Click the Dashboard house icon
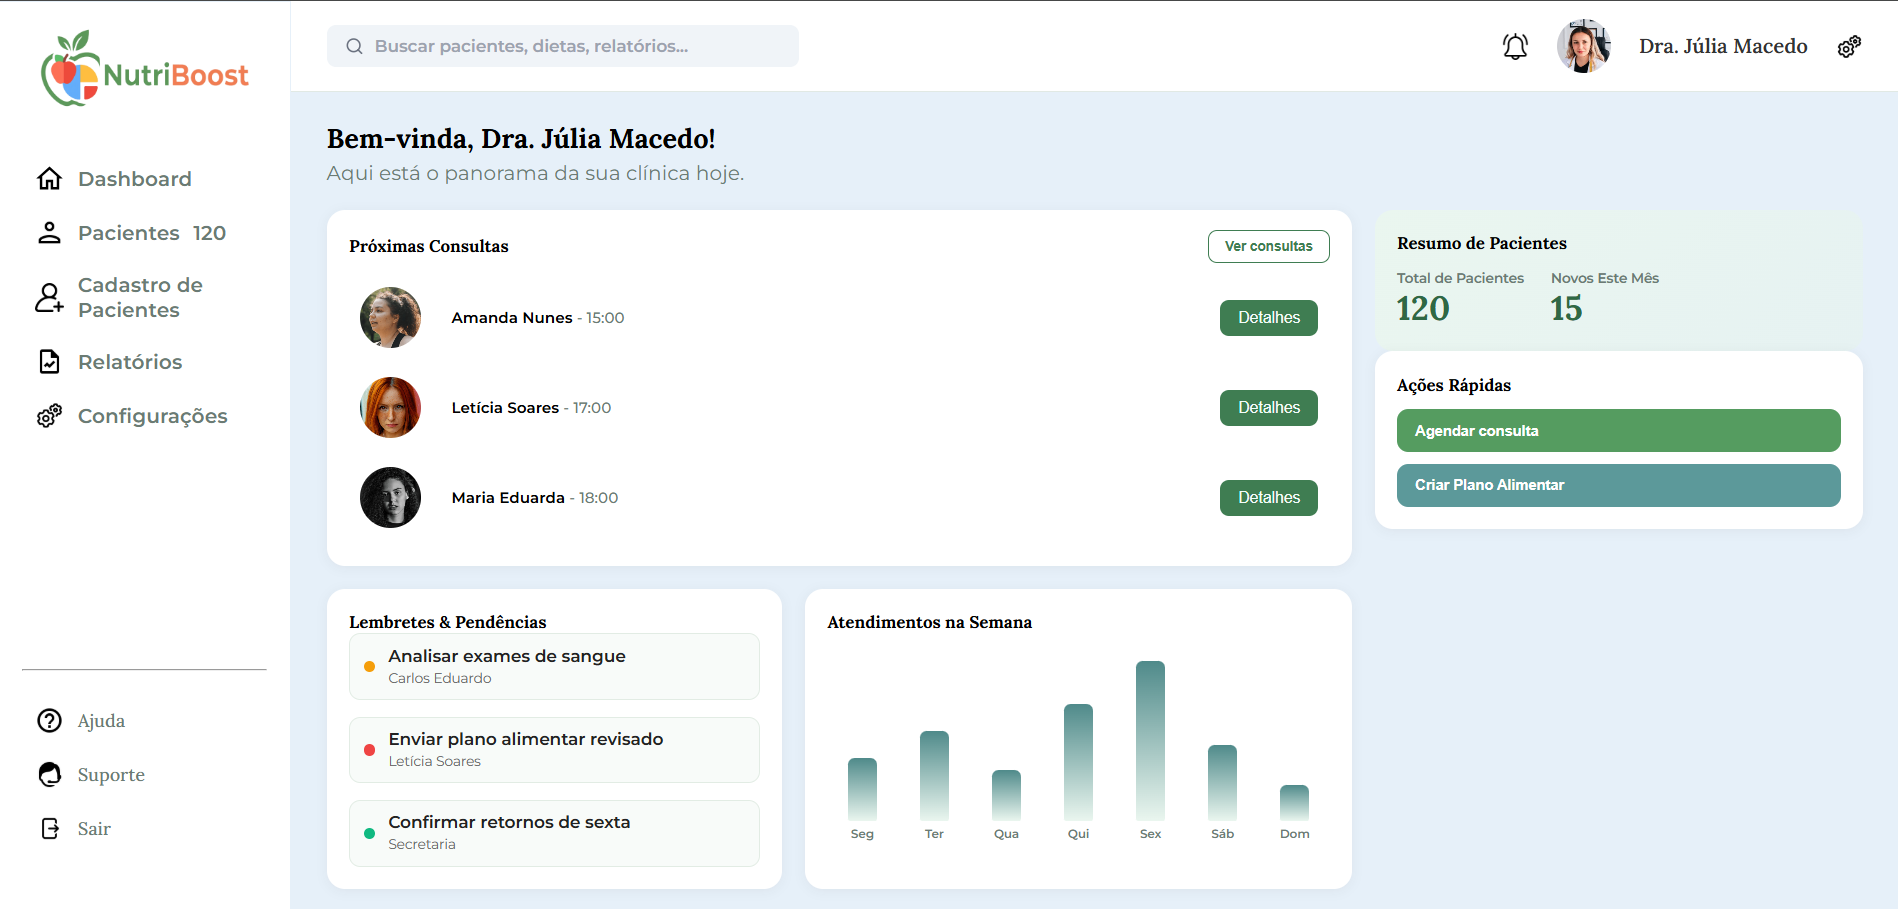1898x909 pixels. tap(49, 179)
